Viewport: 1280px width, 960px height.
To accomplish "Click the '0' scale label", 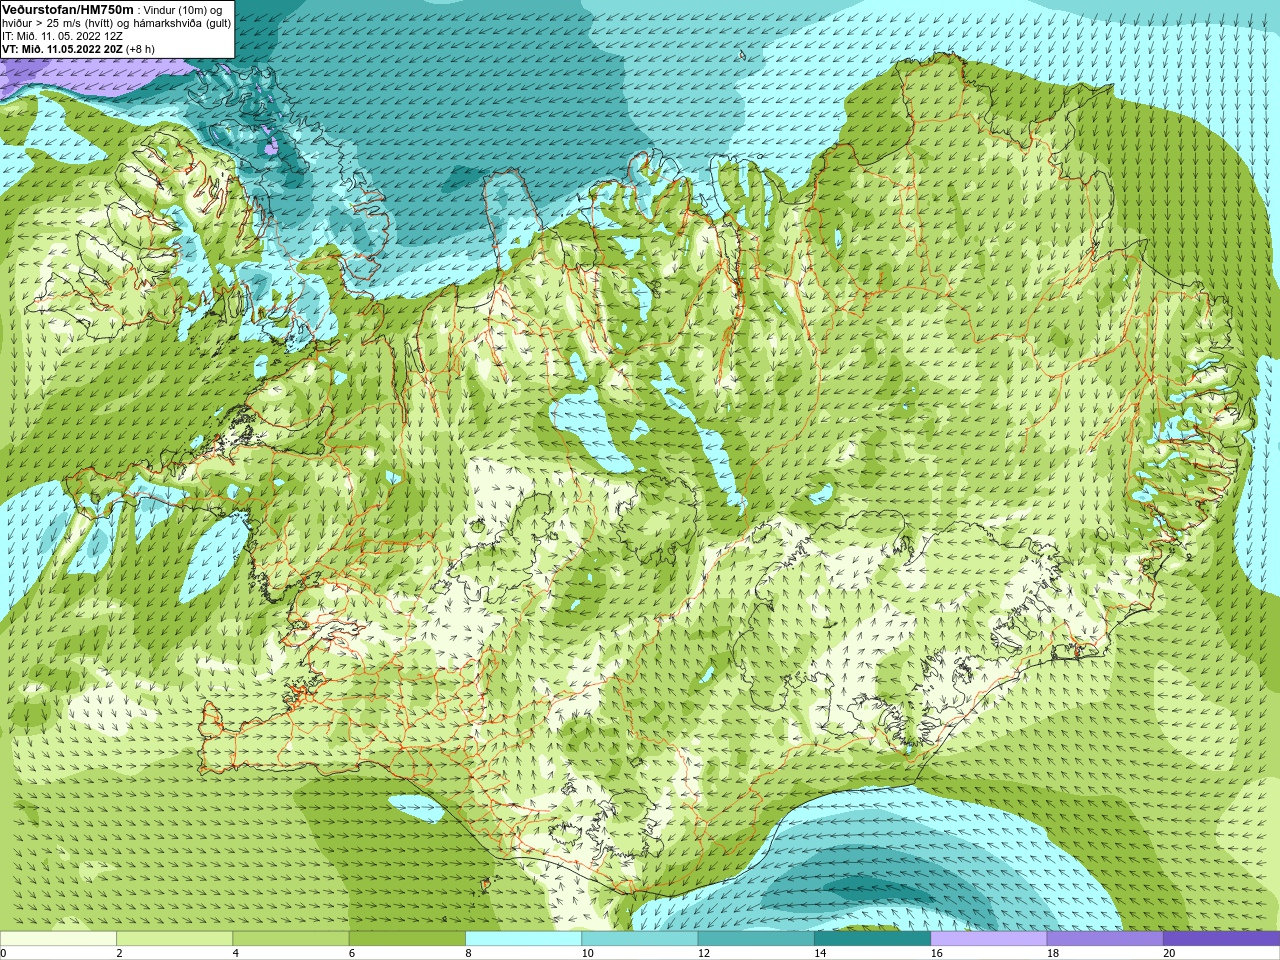I will point(3,953).
